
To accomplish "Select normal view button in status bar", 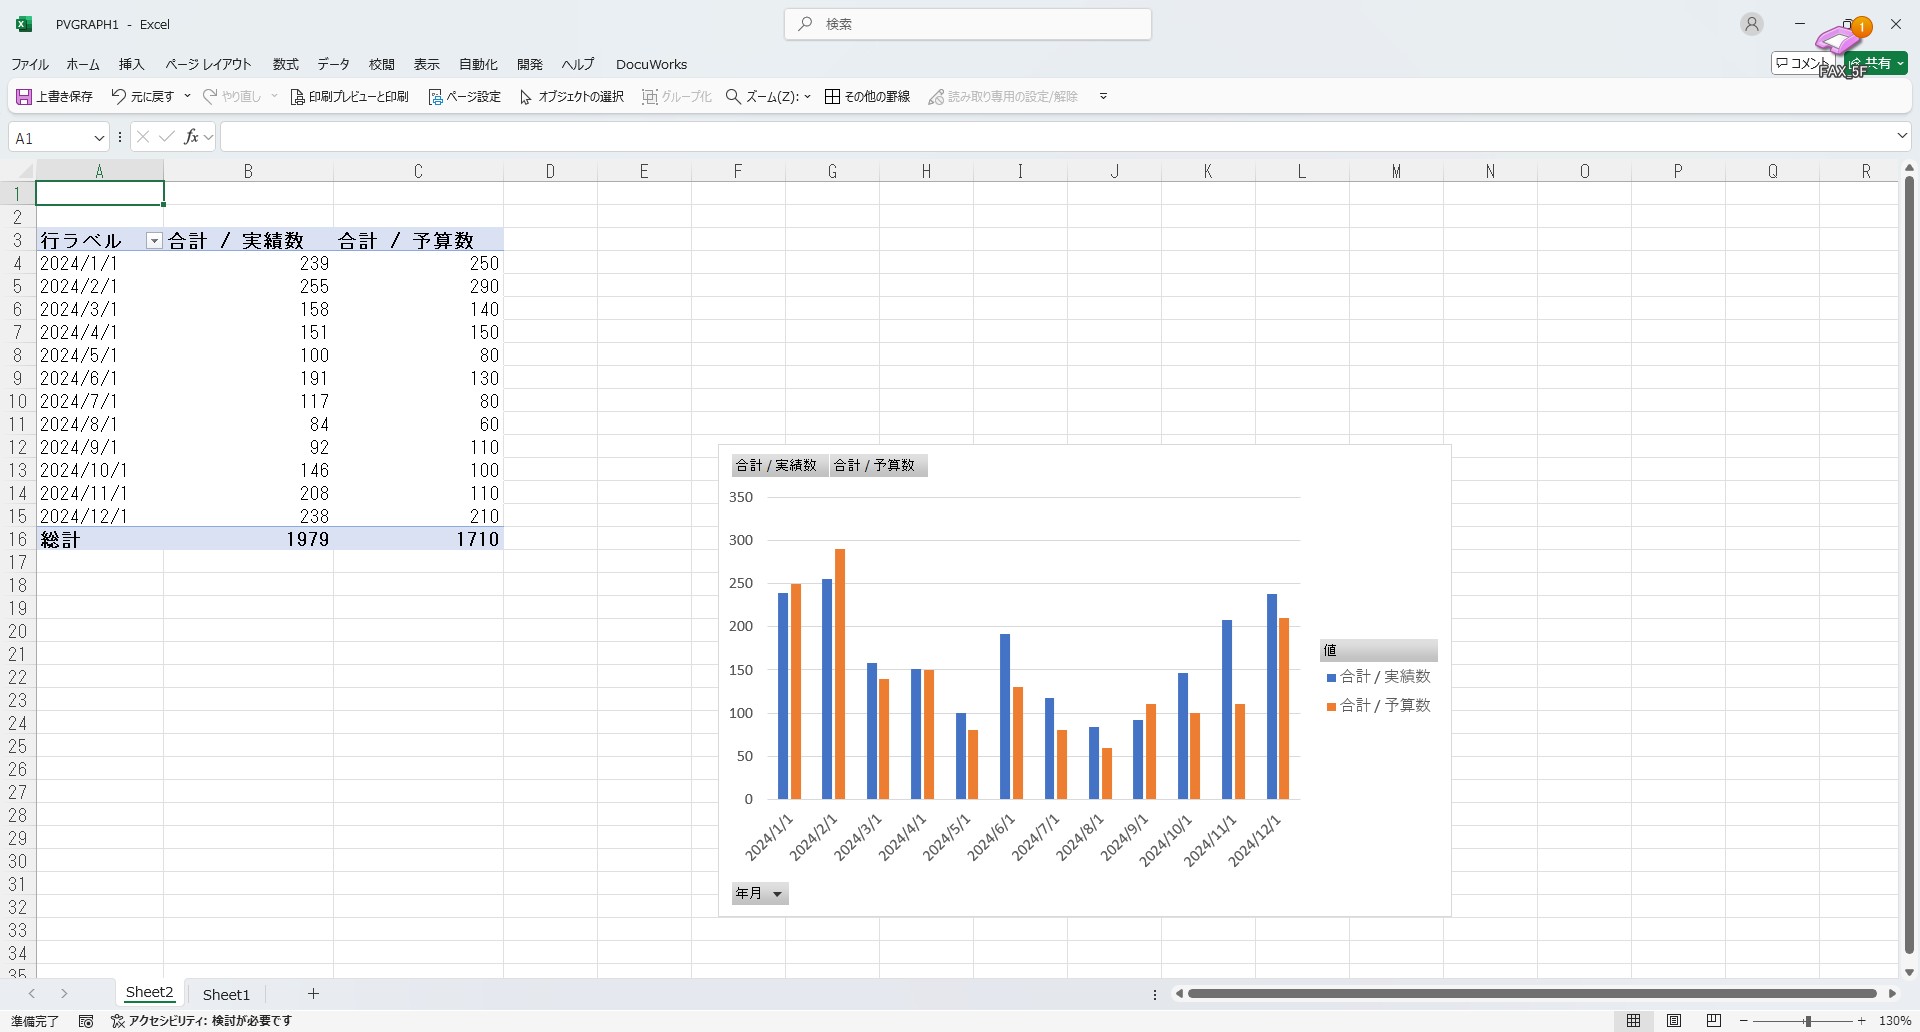I will click(x=1633, y=1021).
